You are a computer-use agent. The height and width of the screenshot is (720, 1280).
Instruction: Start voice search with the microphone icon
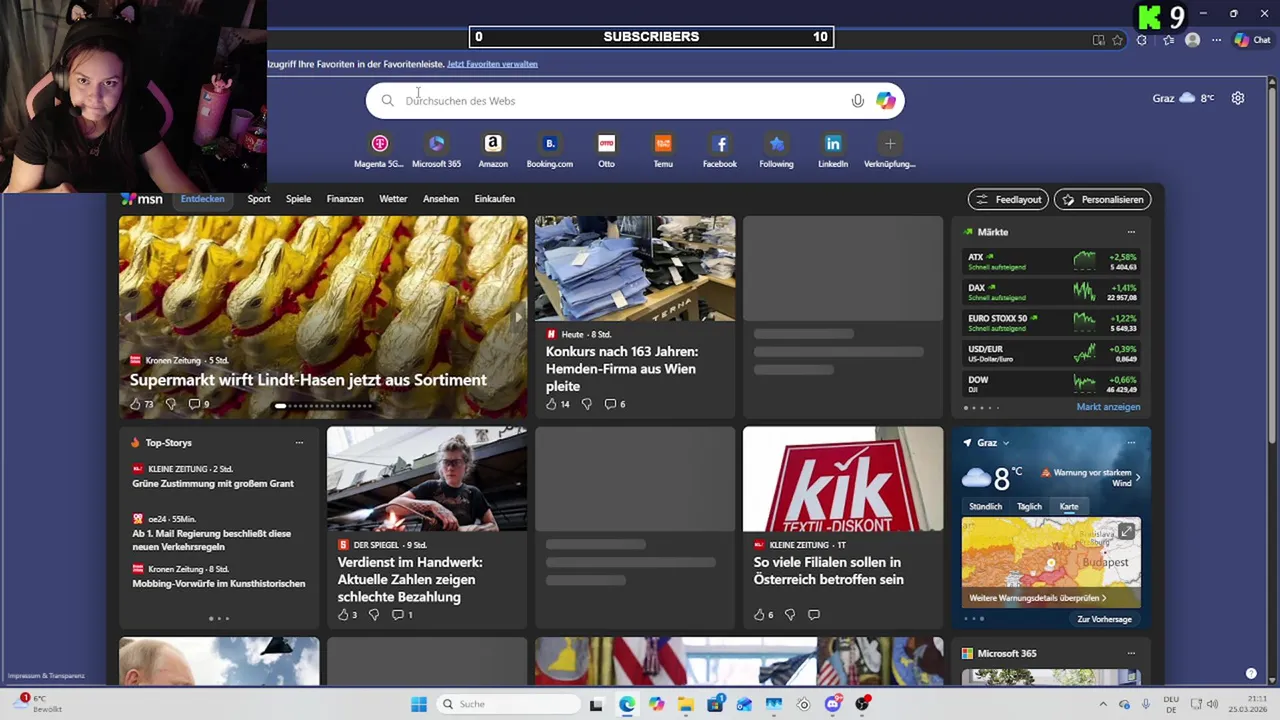[x=857, y=101]
